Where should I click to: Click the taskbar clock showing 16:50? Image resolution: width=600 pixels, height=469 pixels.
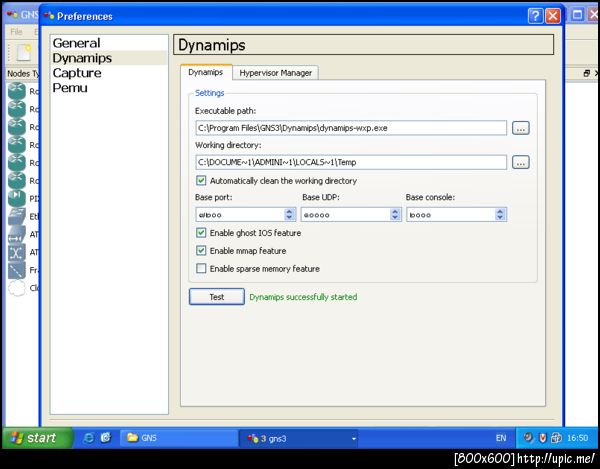pyautogui.click(x=577, y=438)
